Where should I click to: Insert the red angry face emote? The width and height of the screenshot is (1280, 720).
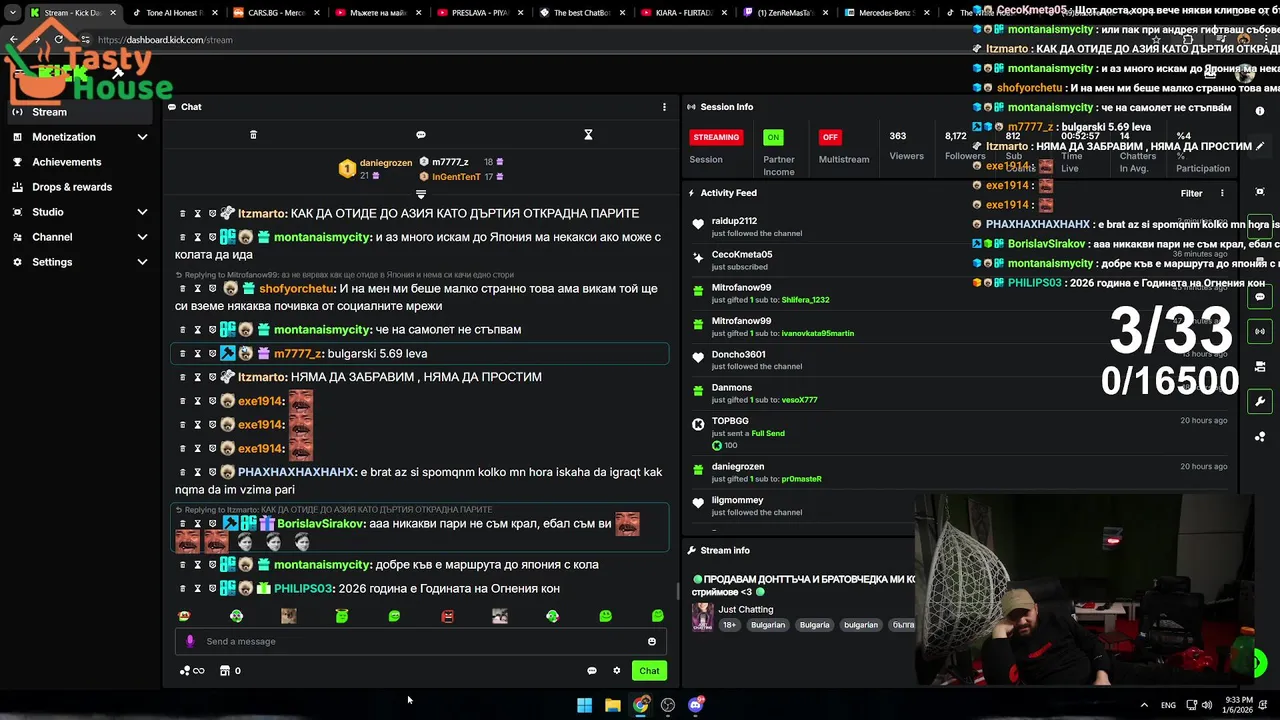click(x=447, y=616)
